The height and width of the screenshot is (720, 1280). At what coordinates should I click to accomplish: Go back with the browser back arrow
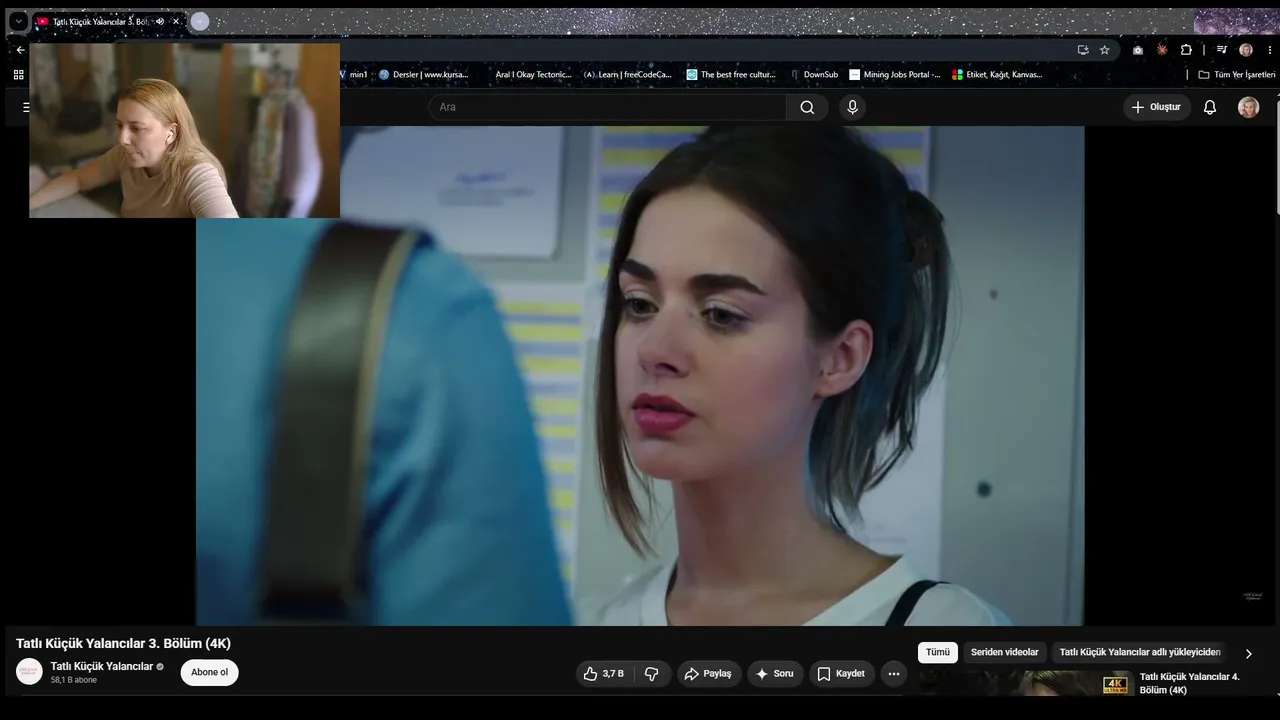(20, 50)
